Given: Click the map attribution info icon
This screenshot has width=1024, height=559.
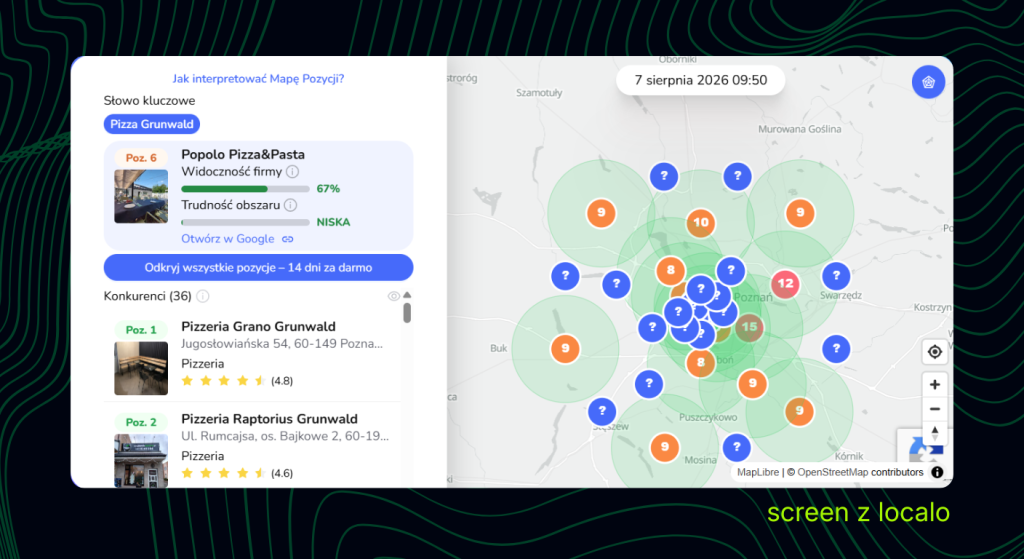Looking at the screenshot, I should coord(937,472).
